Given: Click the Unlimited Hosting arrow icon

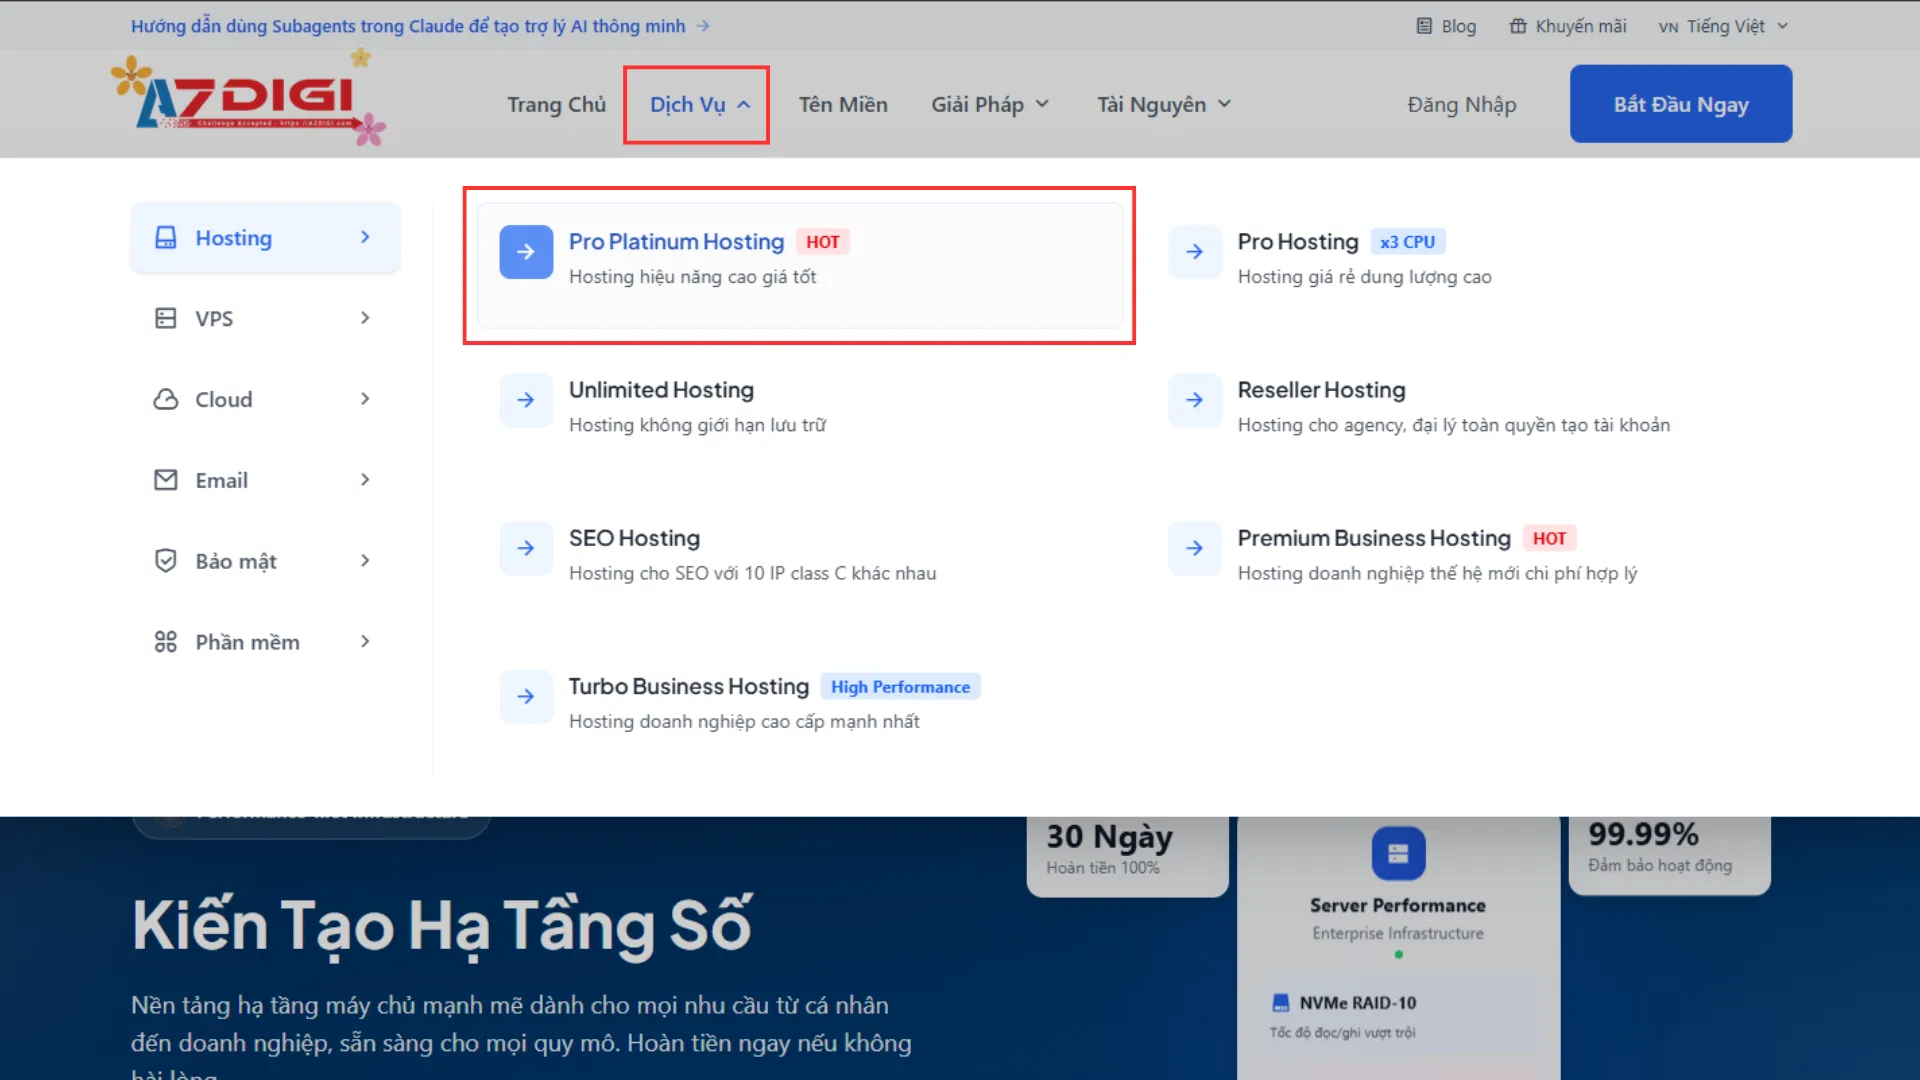Looking at the screenshot, I should pyautogui.click(x=526, y=400).
